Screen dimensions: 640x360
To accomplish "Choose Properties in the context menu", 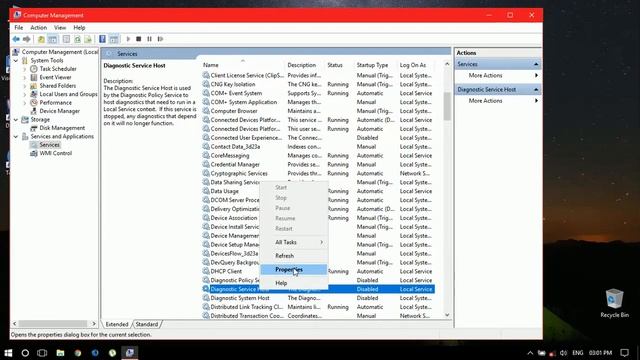I will point(293,269).
